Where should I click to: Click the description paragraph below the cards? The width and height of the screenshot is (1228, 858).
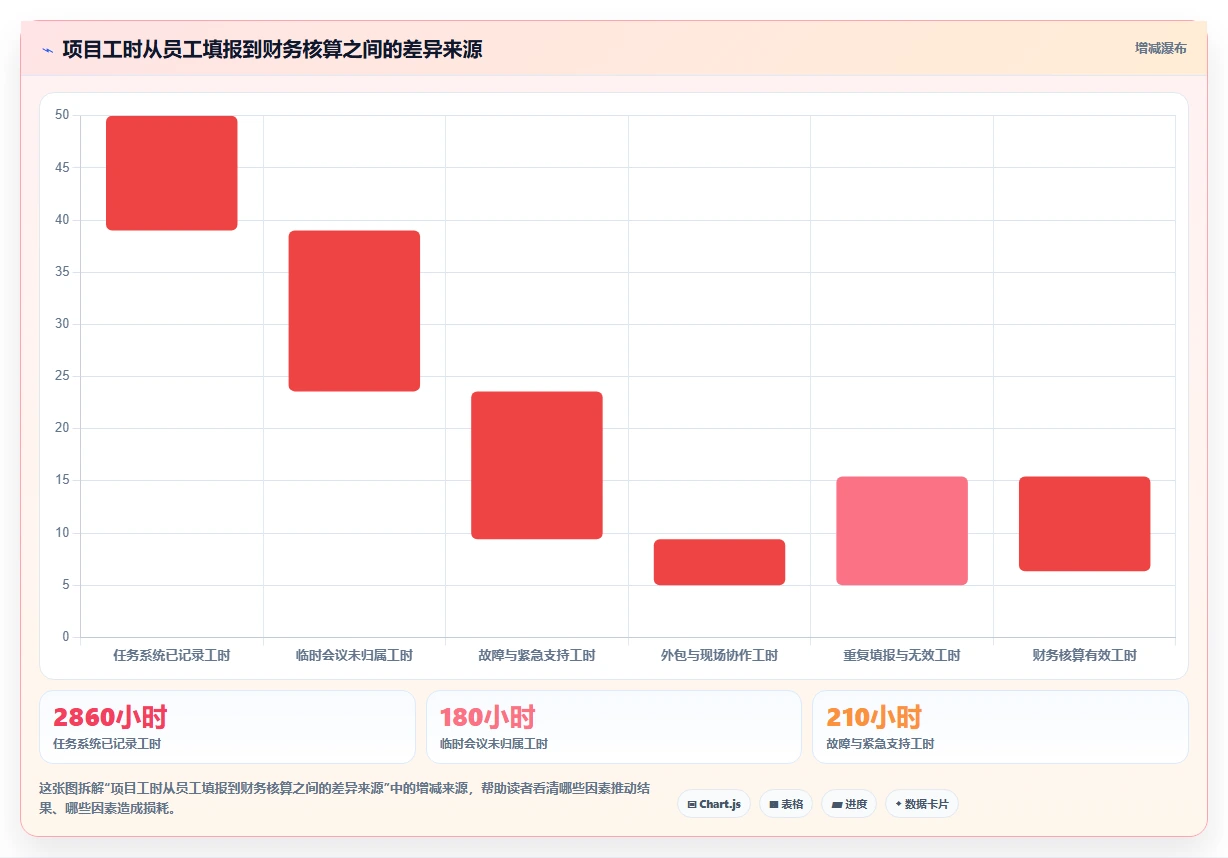point(345,798)
